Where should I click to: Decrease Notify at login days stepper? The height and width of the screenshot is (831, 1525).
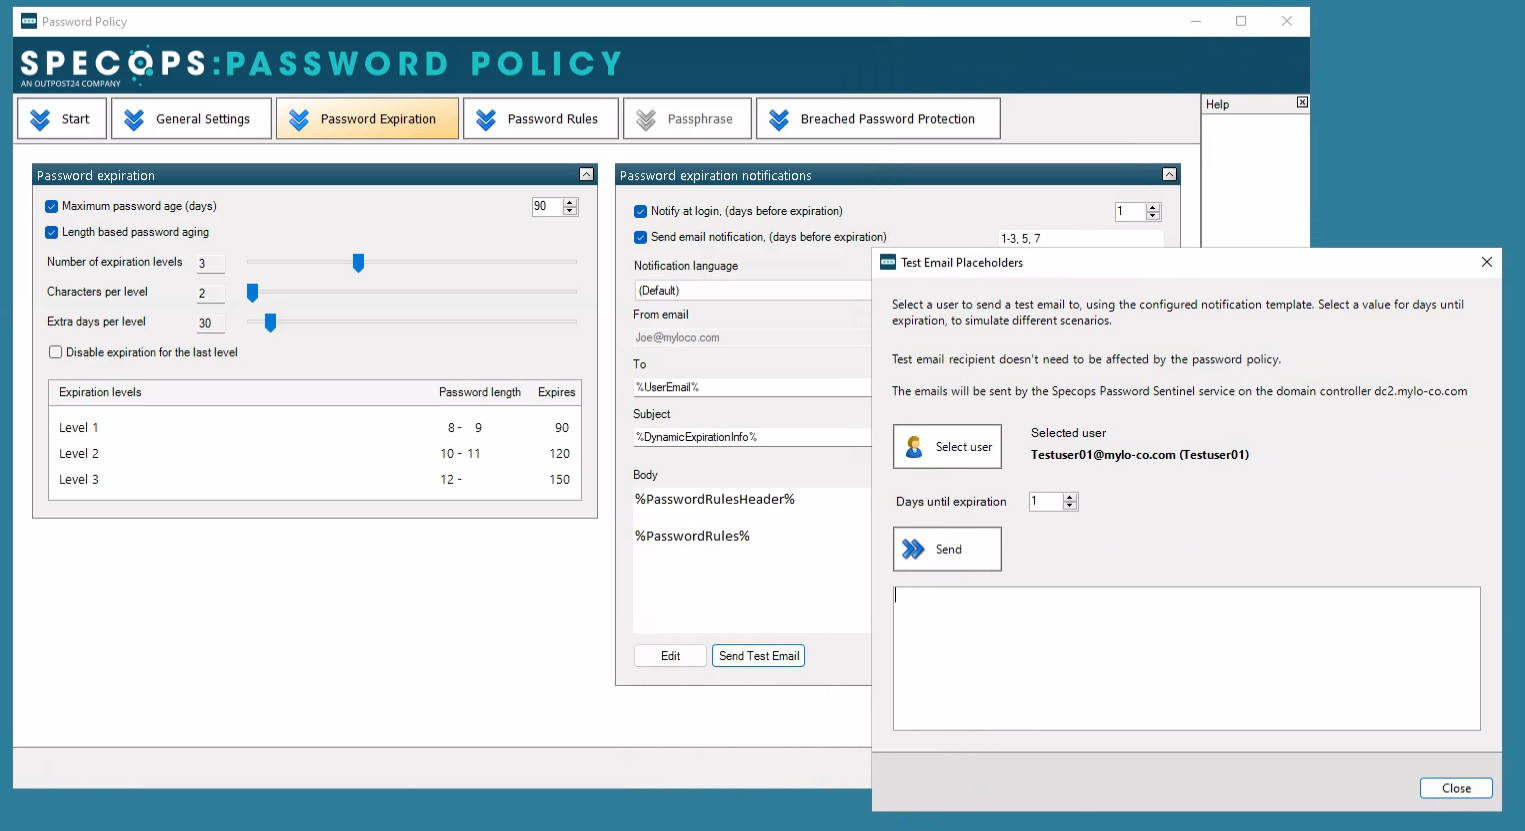(x=1153, y=216)
